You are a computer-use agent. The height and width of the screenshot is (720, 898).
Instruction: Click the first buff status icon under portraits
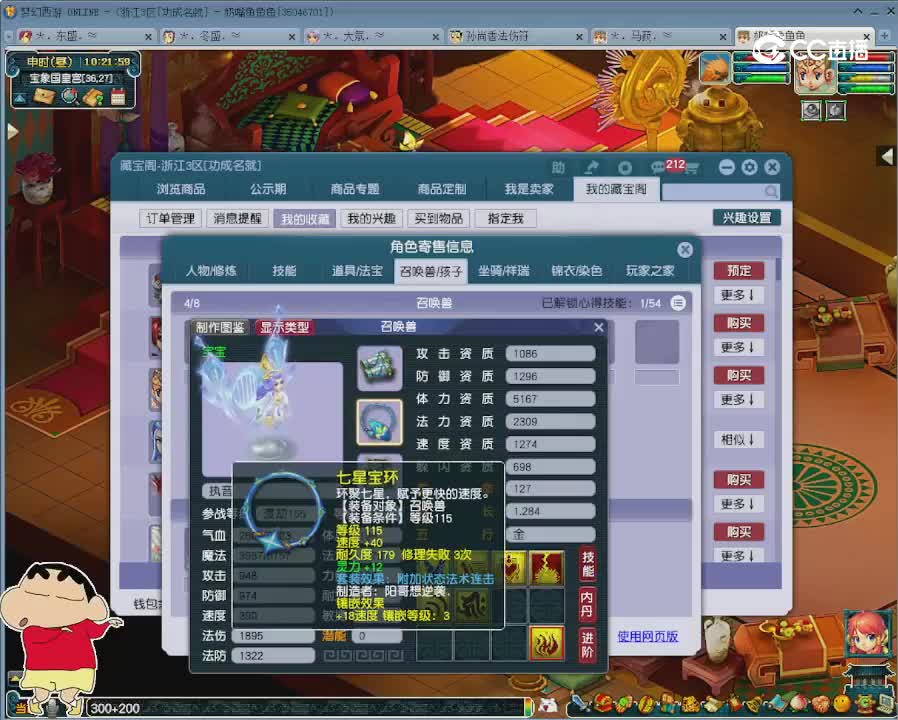click(x=810, y=110)
